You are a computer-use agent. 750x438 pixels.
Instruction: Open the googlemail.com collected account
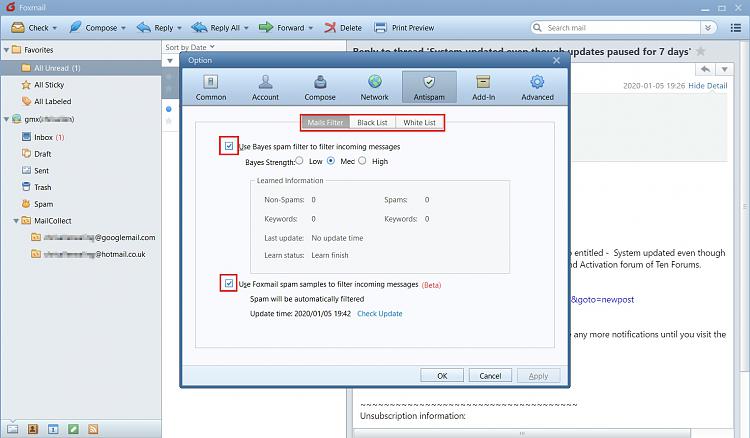[x=93, y=237]
